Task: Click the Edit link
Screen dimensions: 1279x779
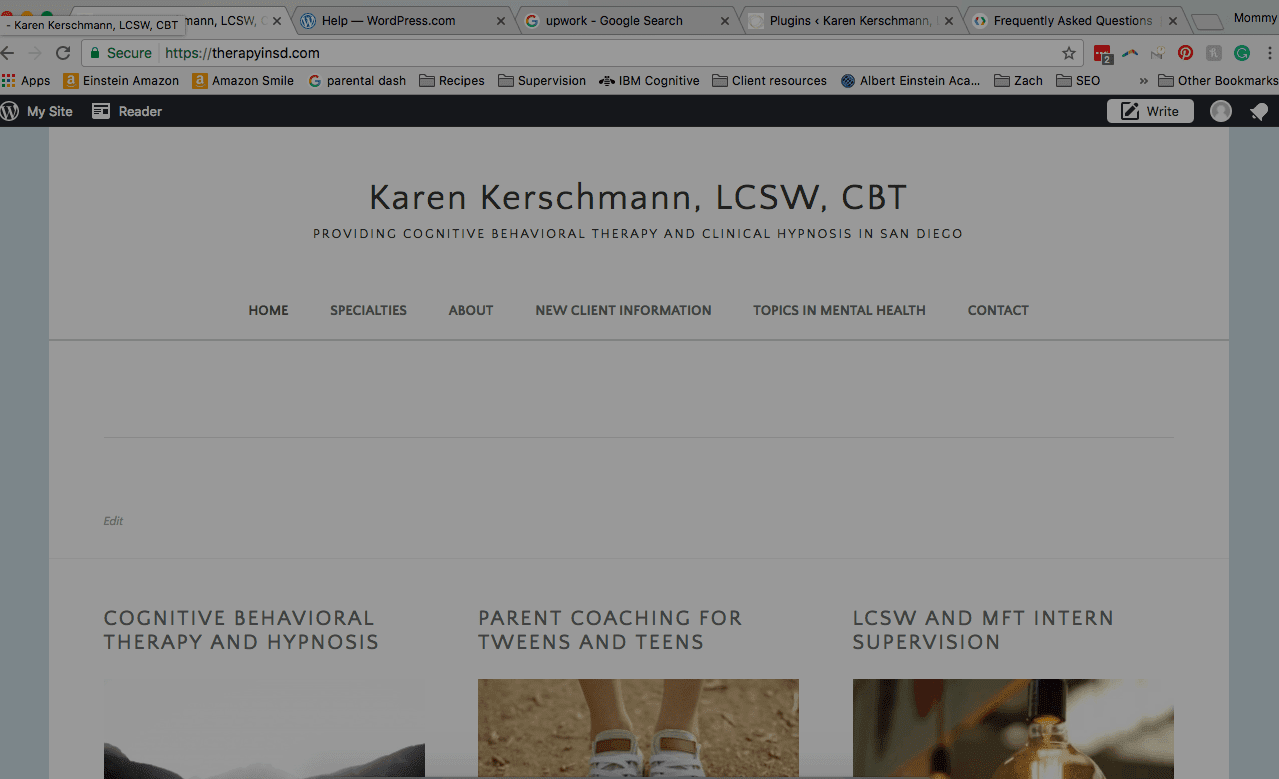Action: coord(113,521)
